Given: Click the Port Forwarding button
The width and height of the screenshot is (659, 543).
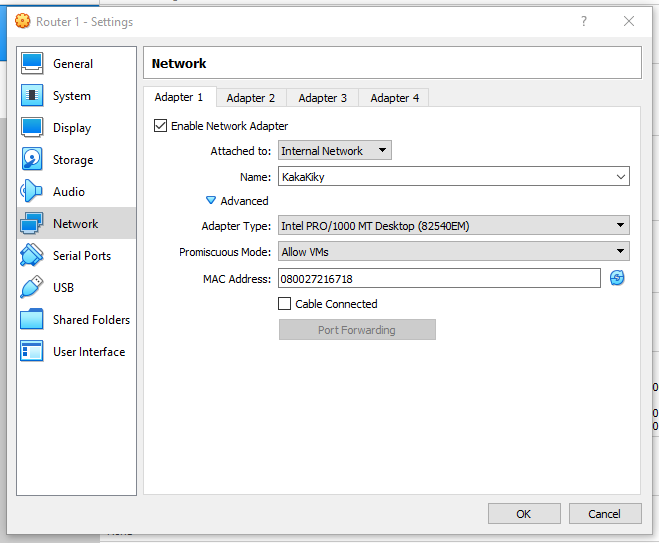Looking at the screenshot, I should pyautogui.click(x=357, y=330).
